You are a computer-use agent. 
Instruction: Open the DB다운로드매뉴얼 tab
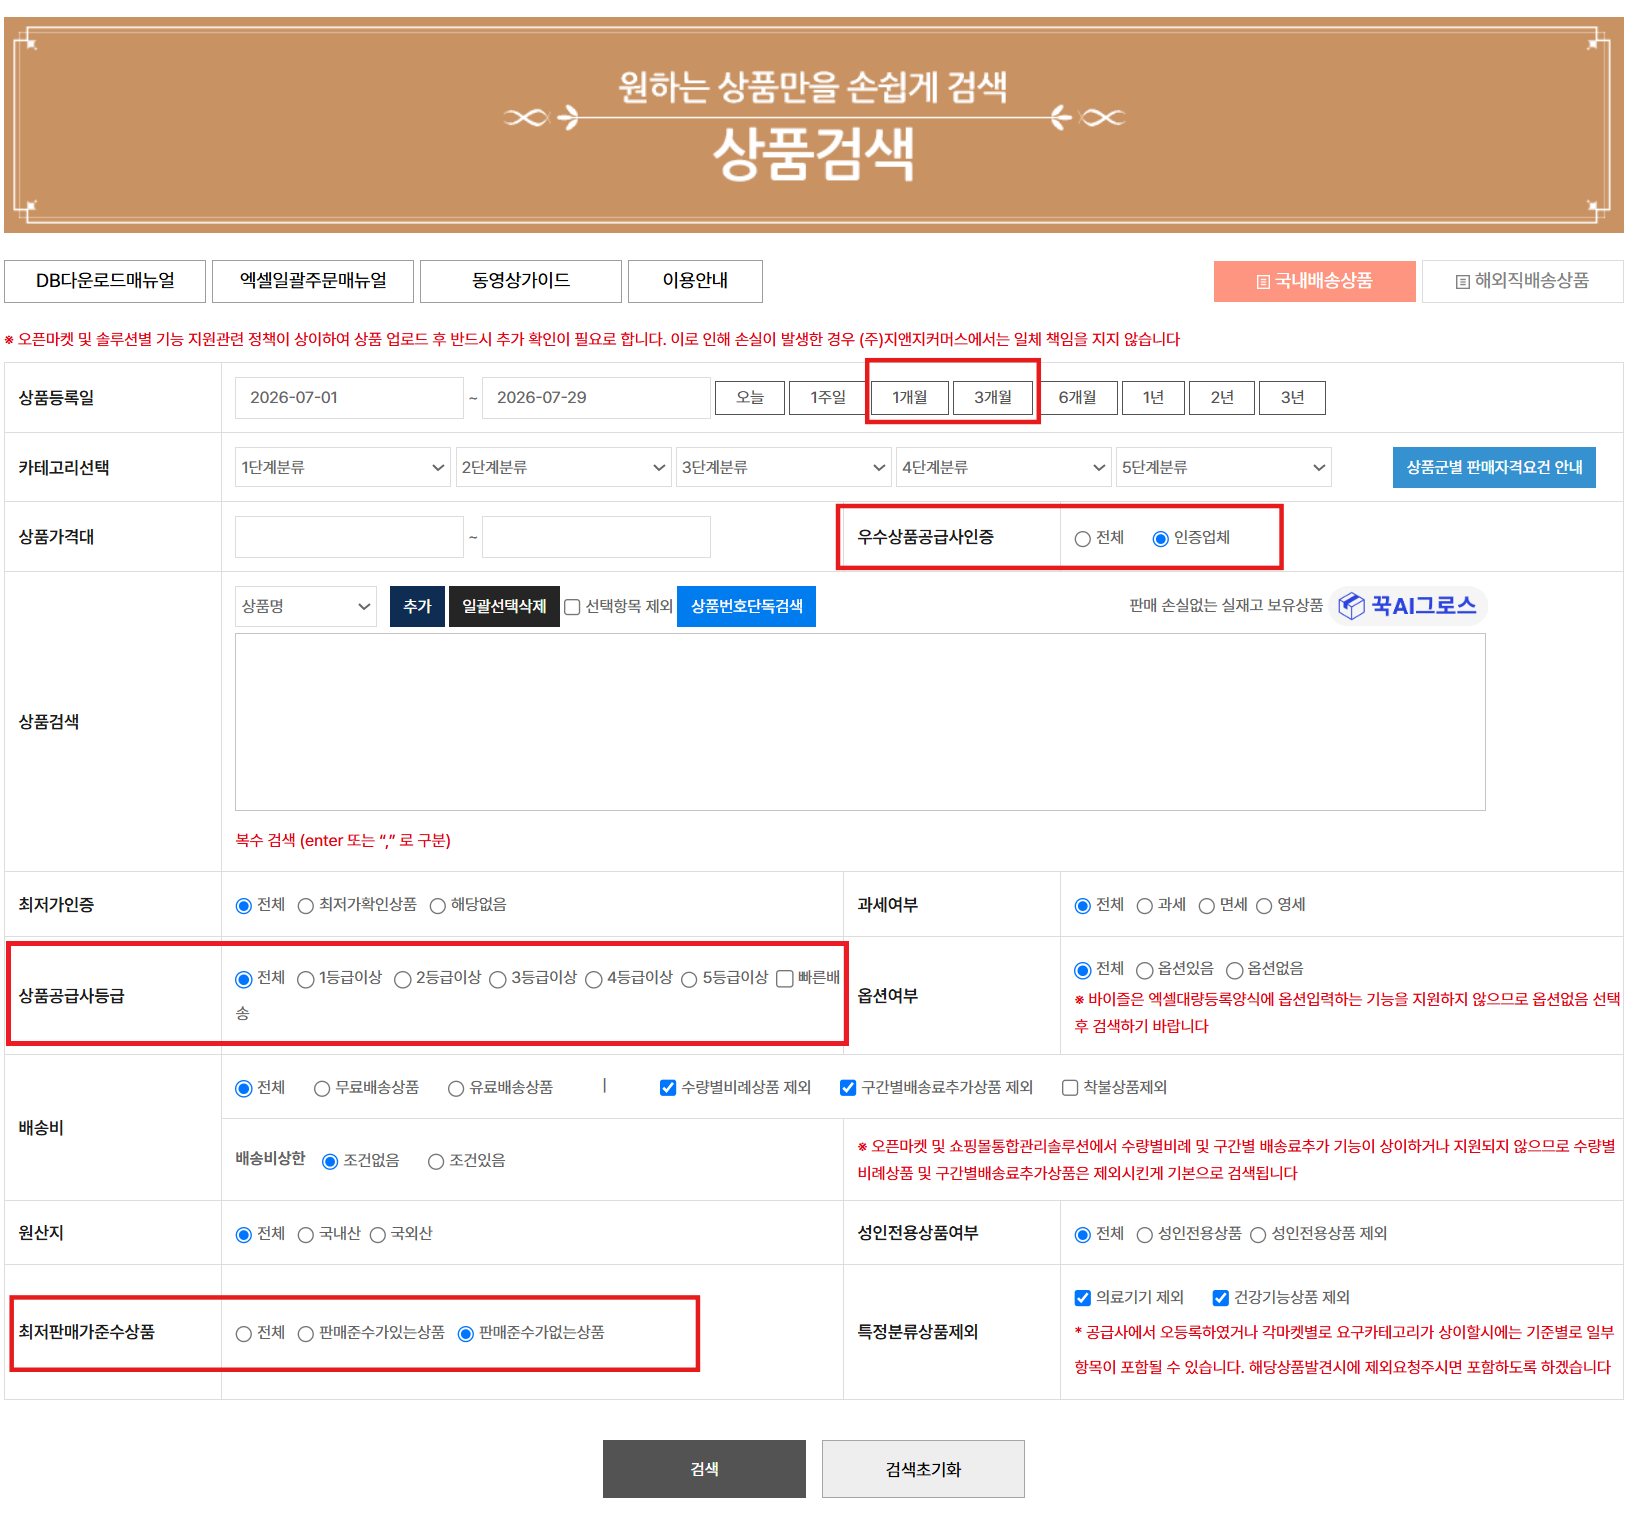(x=105, y=281)
